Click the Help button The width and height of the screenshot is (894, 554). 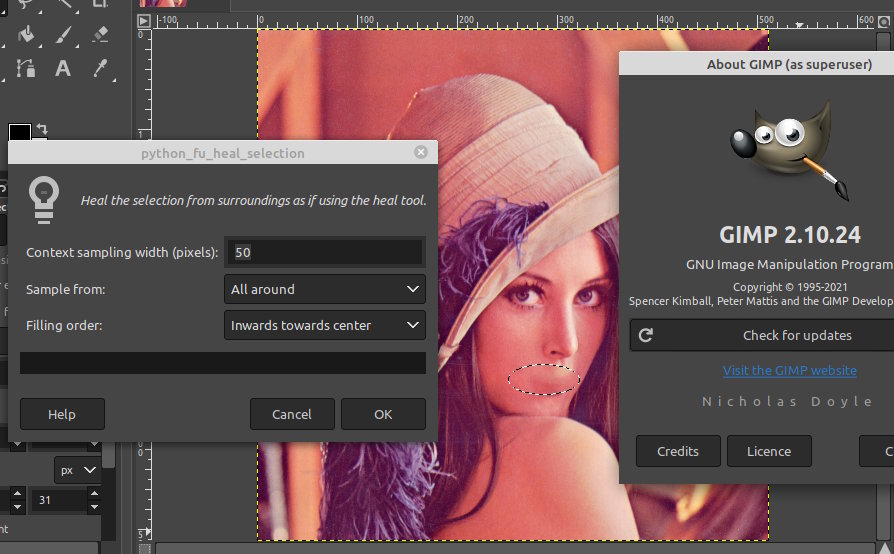coord(62,414)
